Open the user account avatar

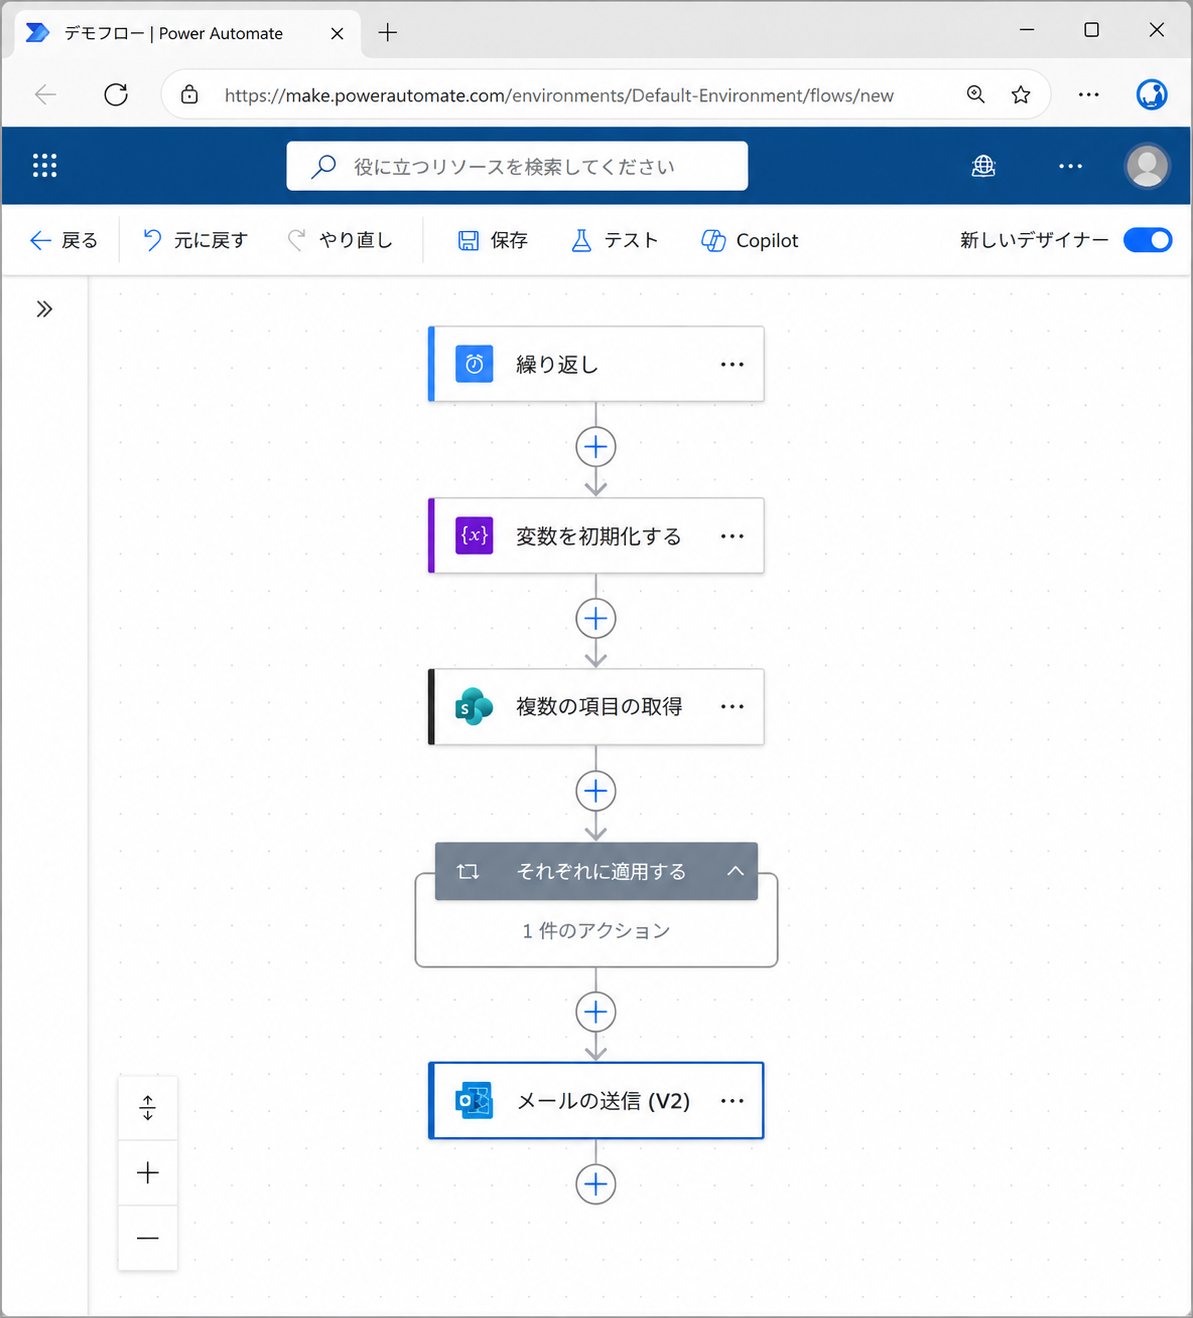tap(1147, 166)
